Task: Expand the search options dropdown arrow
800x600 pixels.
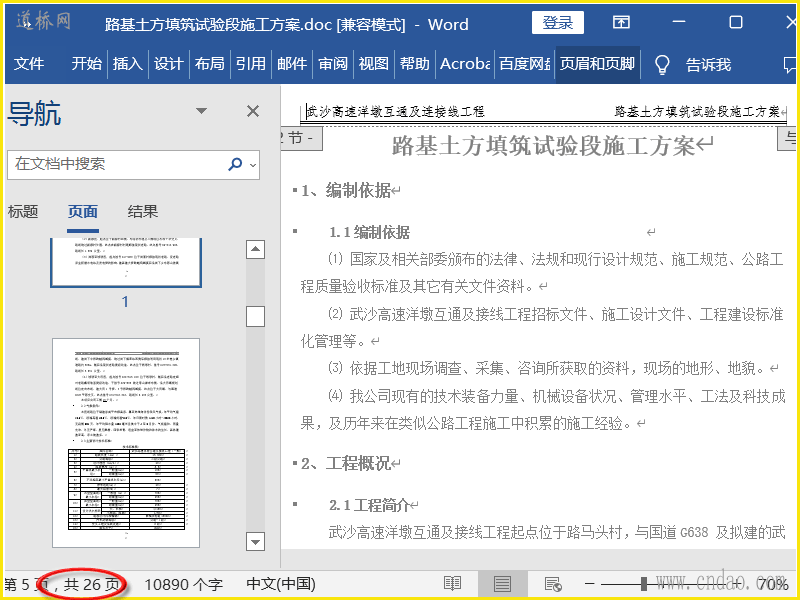Action: coord(253,165)
